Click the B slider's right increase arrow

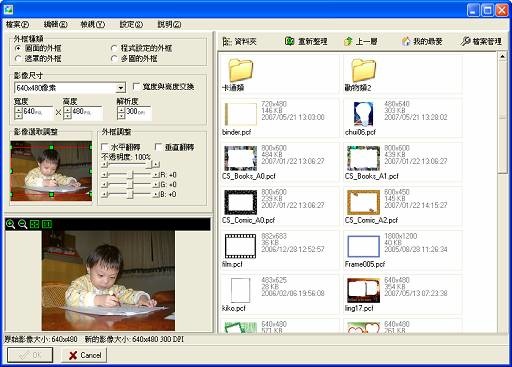(156, 194)
